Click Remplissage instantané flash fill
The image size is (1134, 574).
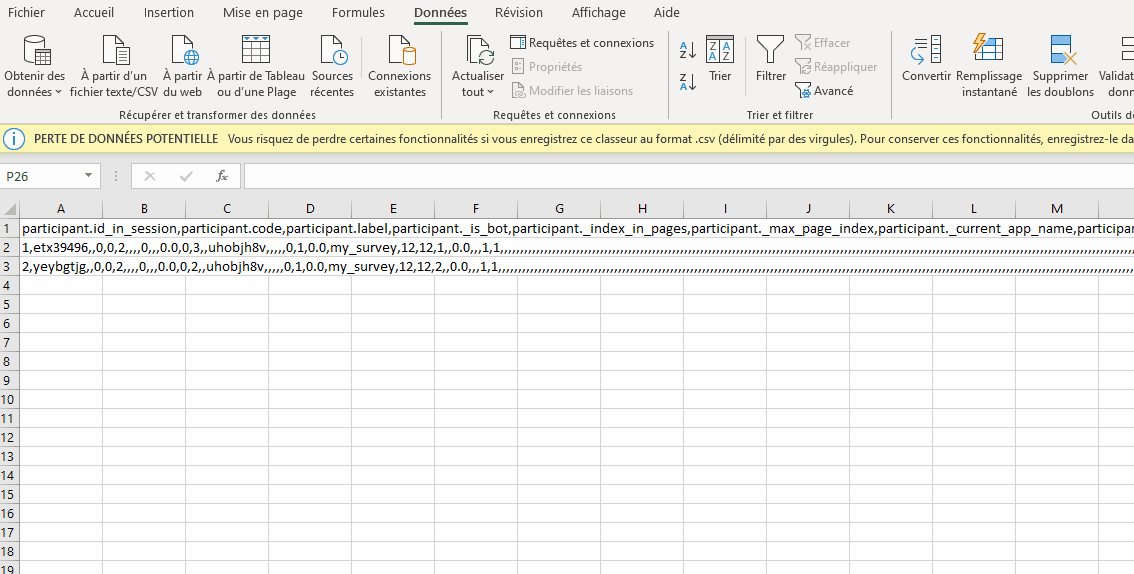point(989,67)
